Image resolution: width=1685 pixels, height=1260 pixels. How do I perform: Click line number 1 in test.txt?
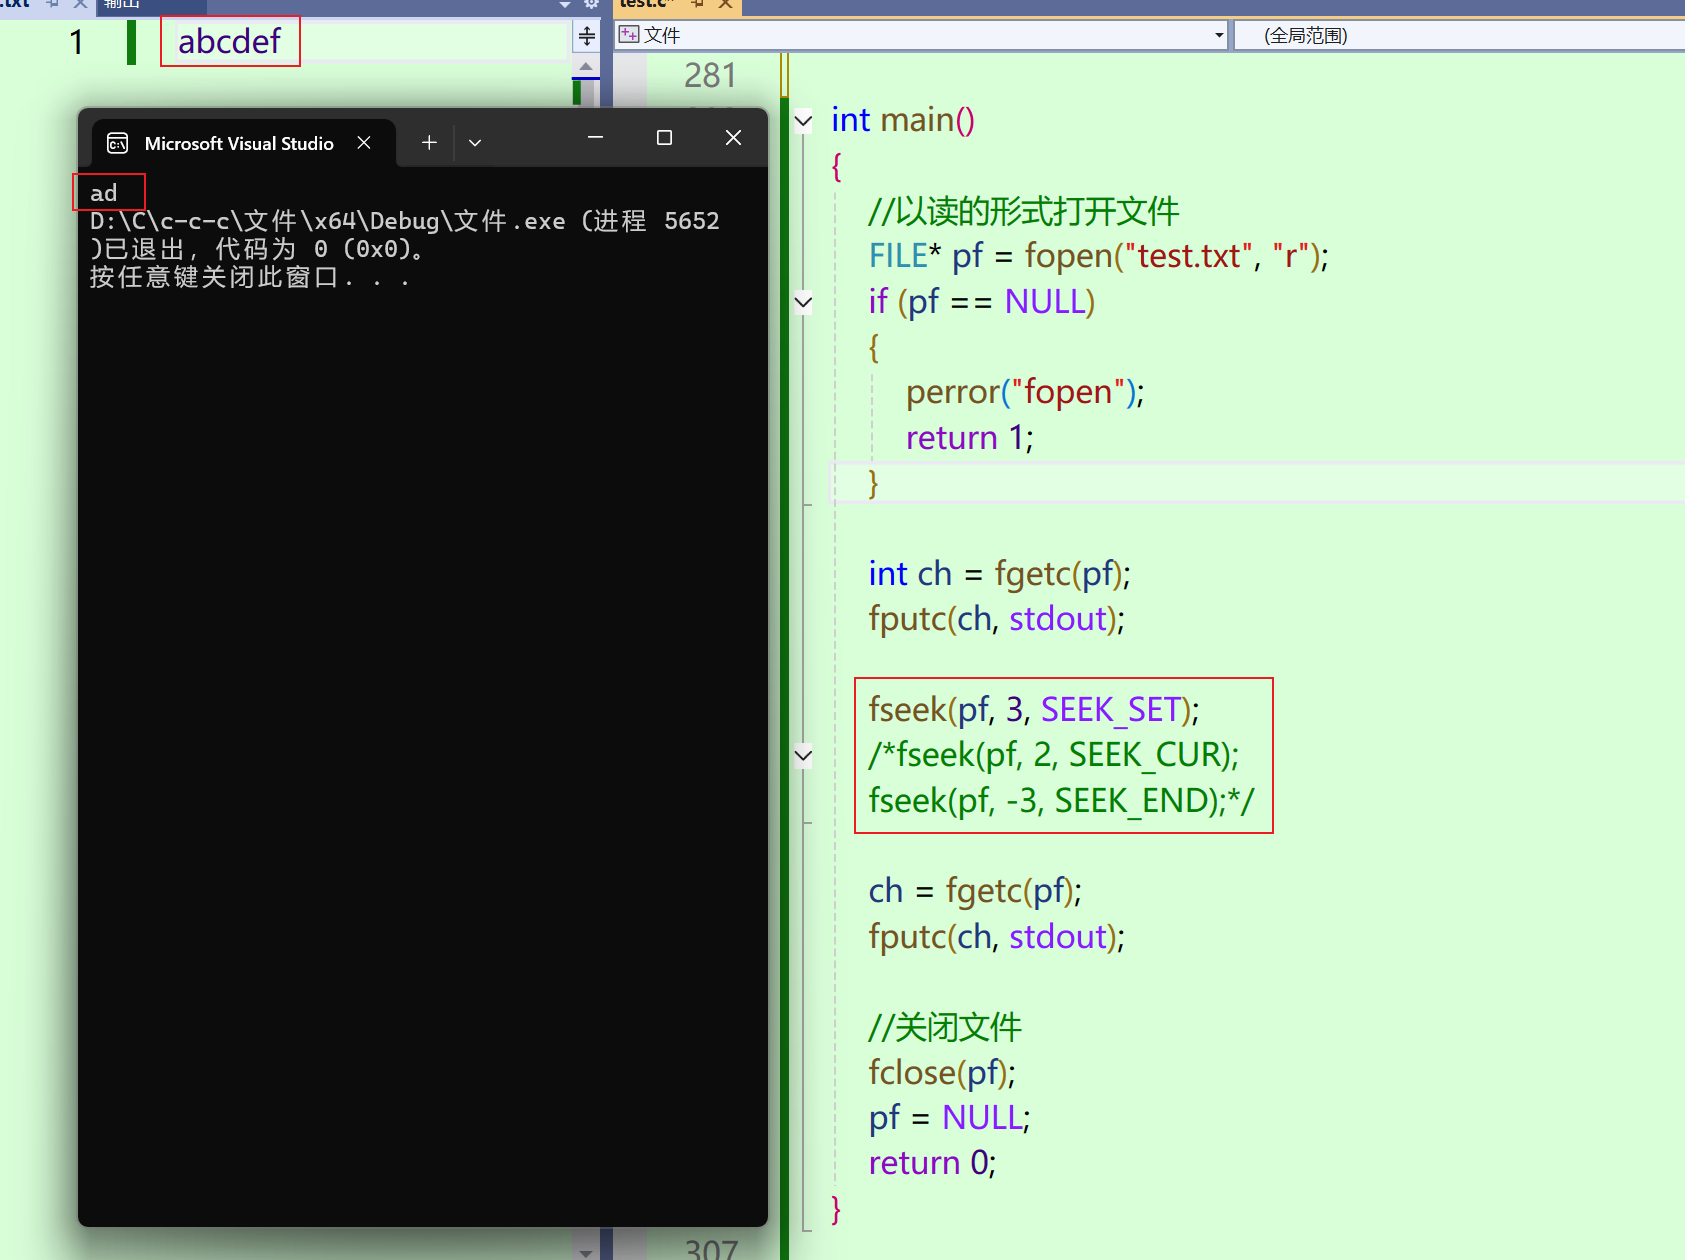(x=76, y=42)
